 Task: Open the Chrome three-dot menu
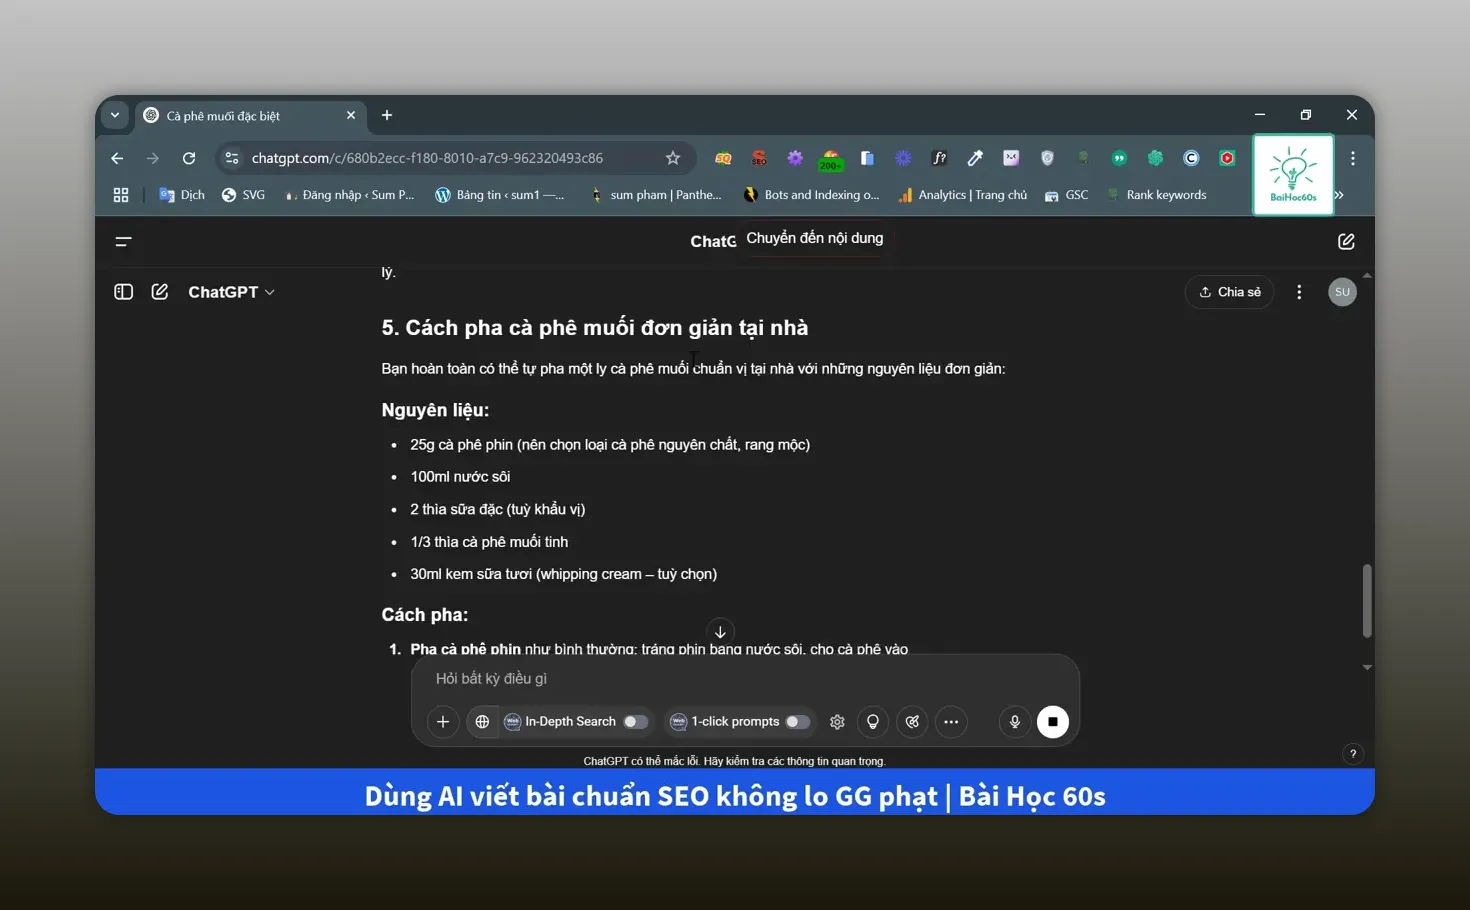coord(1352,158)
